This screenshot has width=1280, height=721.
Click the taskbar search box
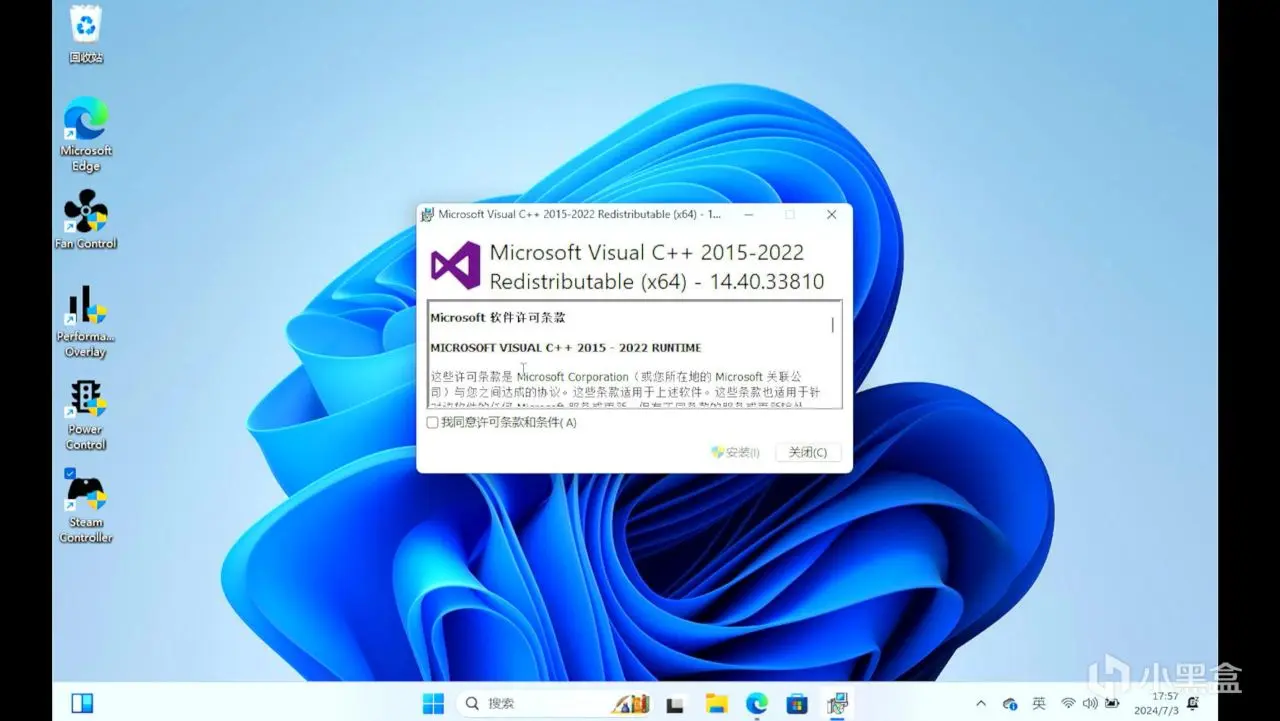[556, 704]
